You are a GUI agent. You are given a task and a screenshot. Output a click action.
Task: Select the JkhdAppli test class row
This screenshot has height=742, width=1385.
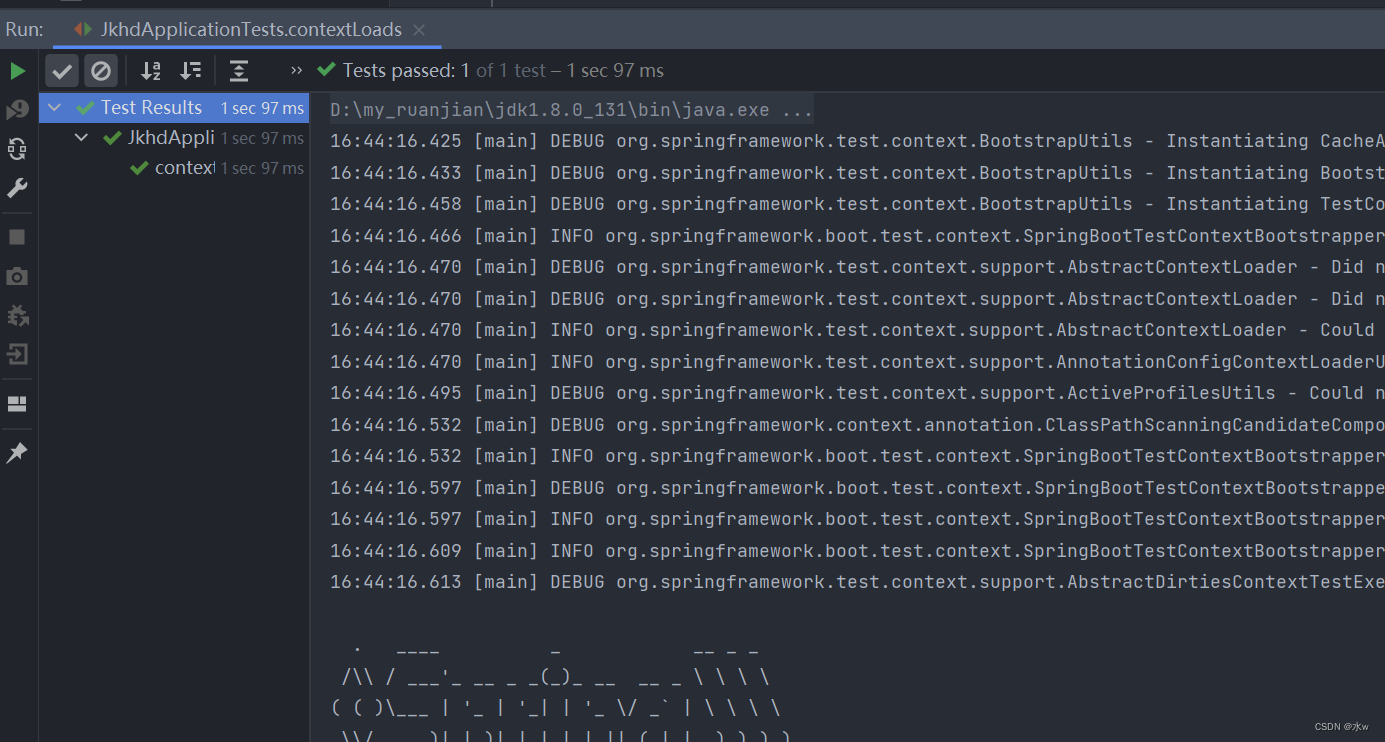[174, 138]
